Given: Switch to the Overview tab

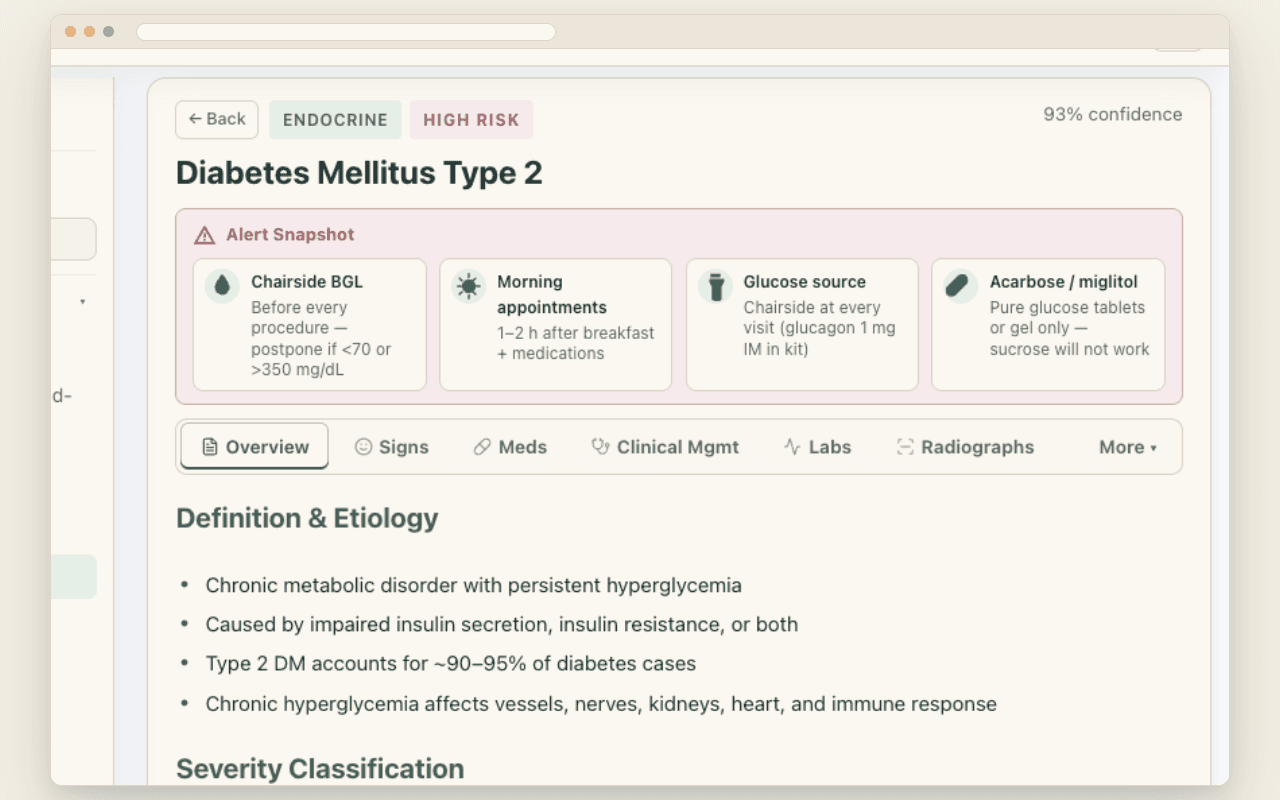Looking at the screenshot, I should 254,446.
